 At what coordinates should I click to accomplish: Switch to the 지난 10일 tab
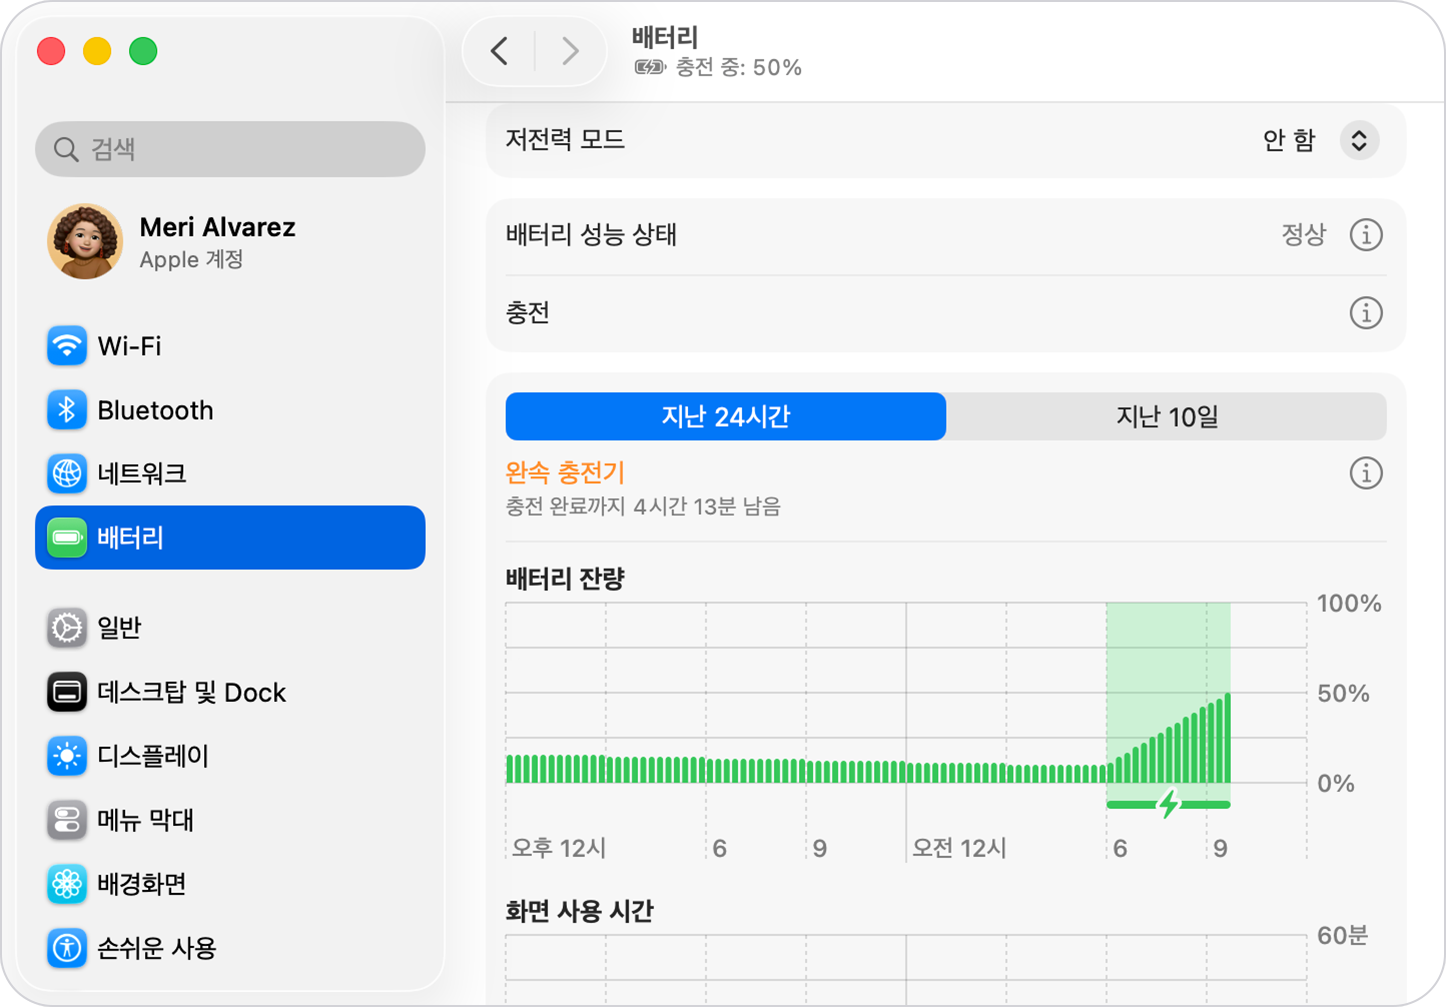click(1166, 416)
